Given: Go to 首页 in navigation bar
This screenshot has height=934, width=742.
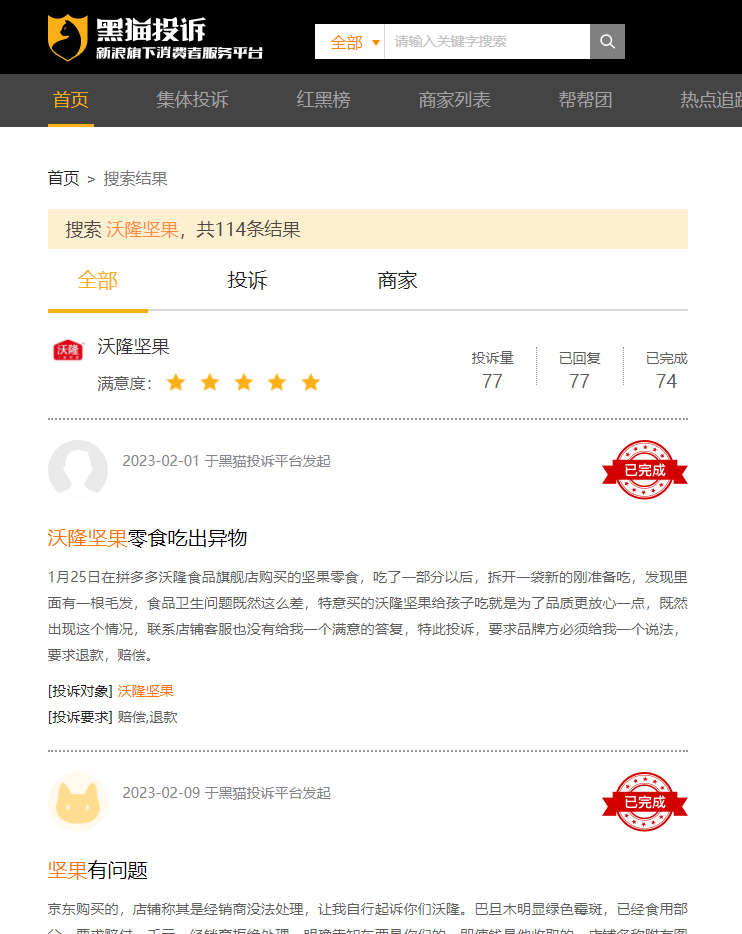Looking at the screenshot, I should (71, 100).
